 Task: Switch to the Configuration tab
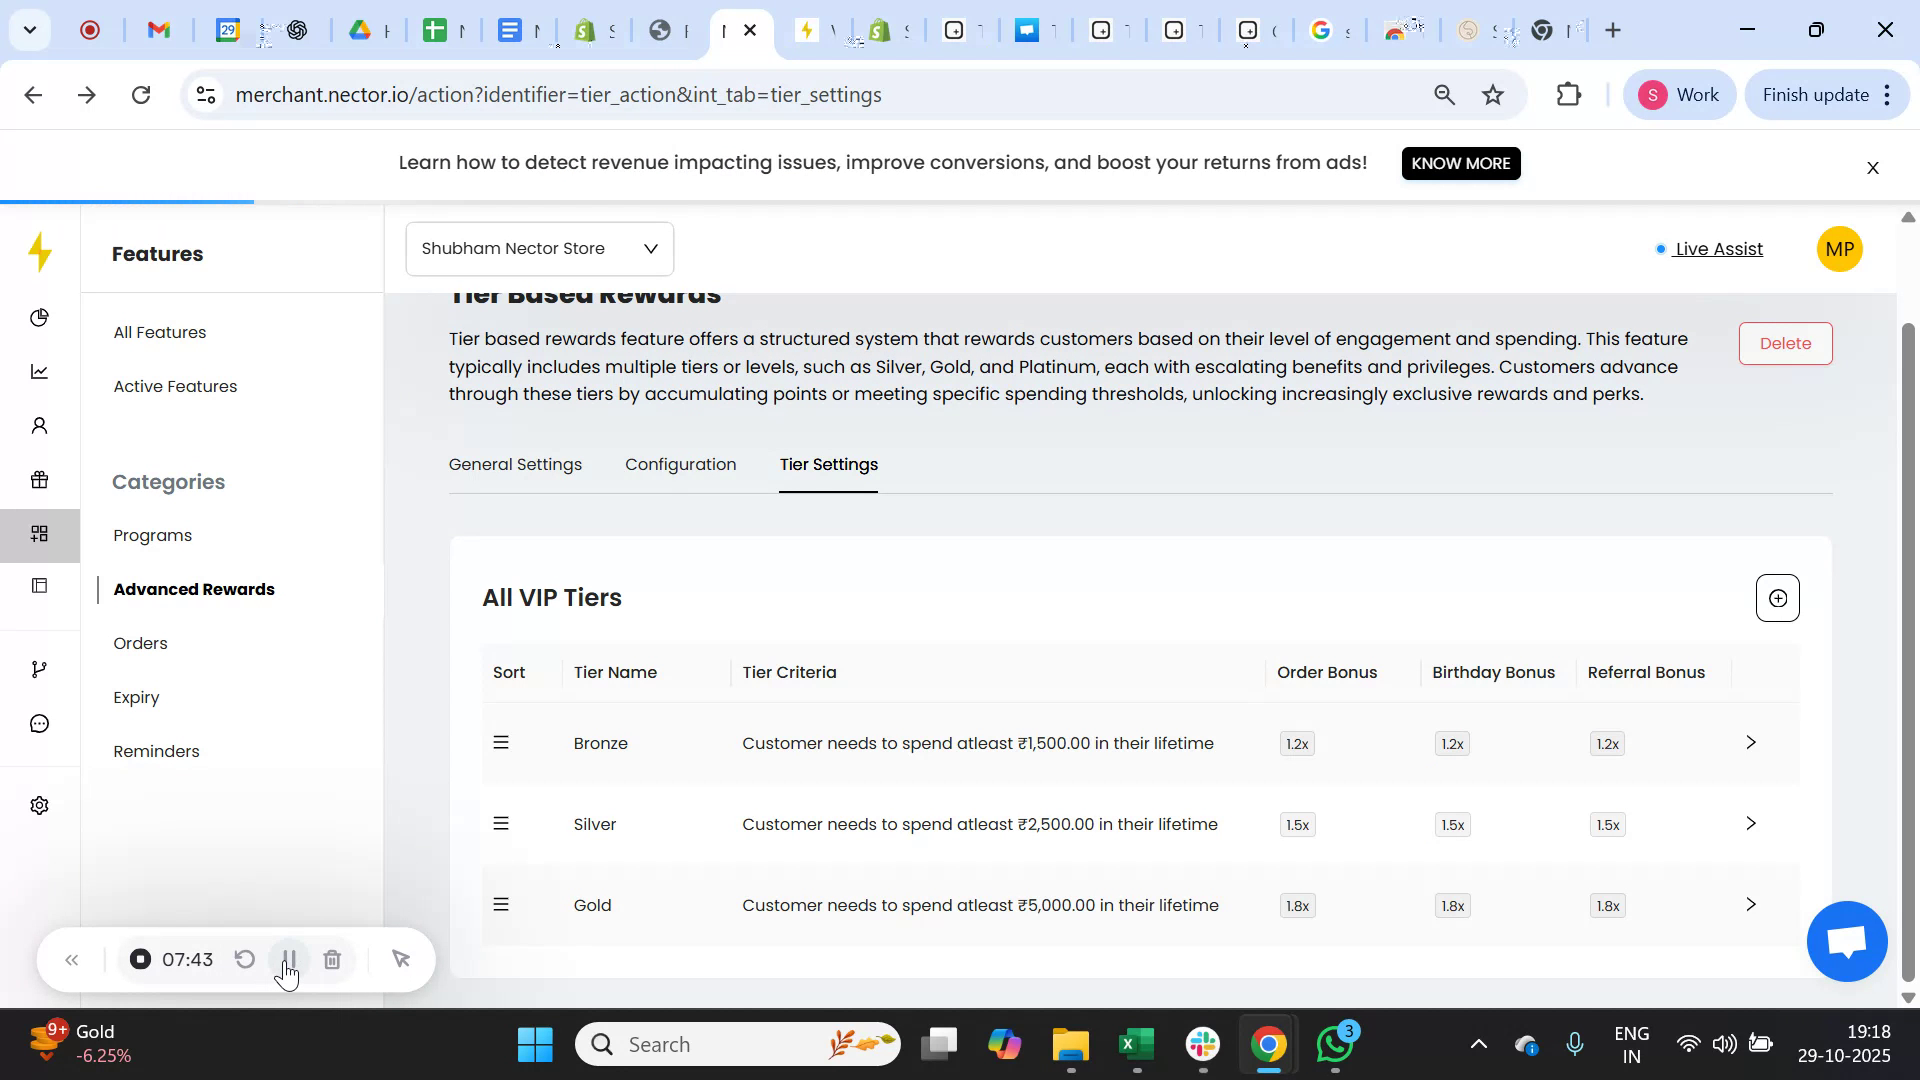tap(680, 464)
